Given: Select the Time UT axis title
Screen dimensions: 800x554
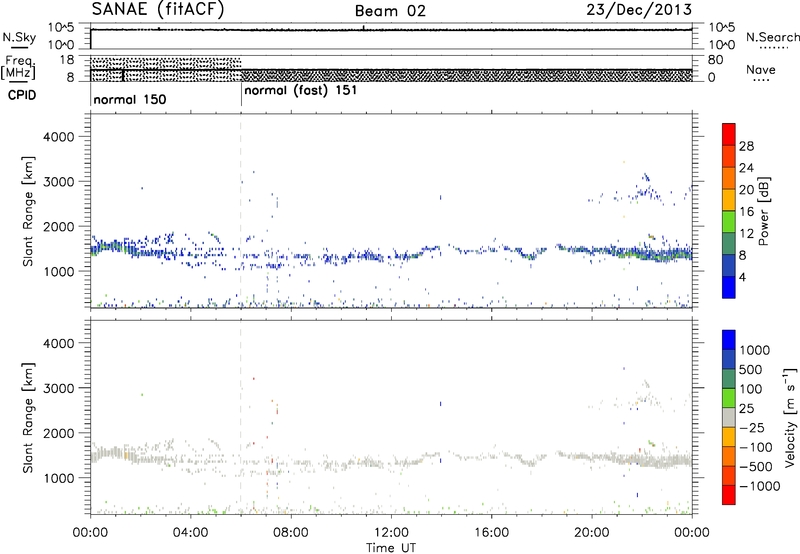Looking at the screenshot, I should tap(391, 548).
